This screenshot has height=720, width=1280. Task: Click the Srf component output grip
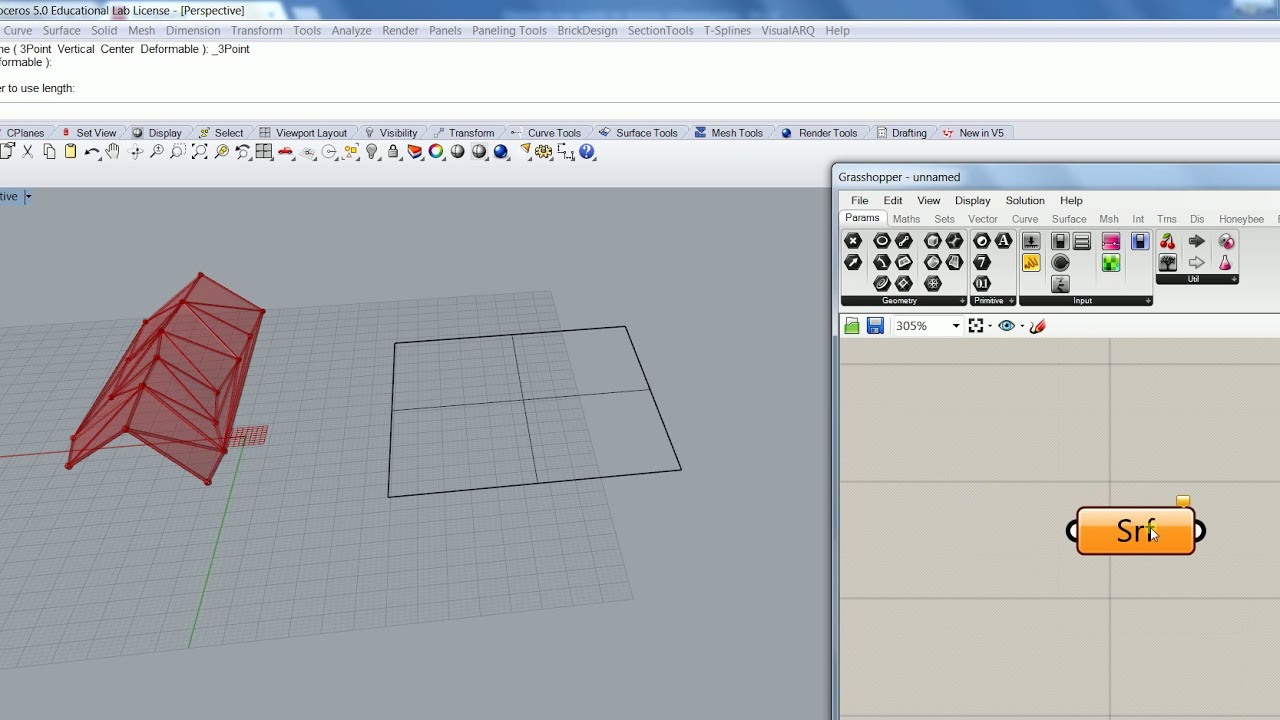coord(1200,531)
